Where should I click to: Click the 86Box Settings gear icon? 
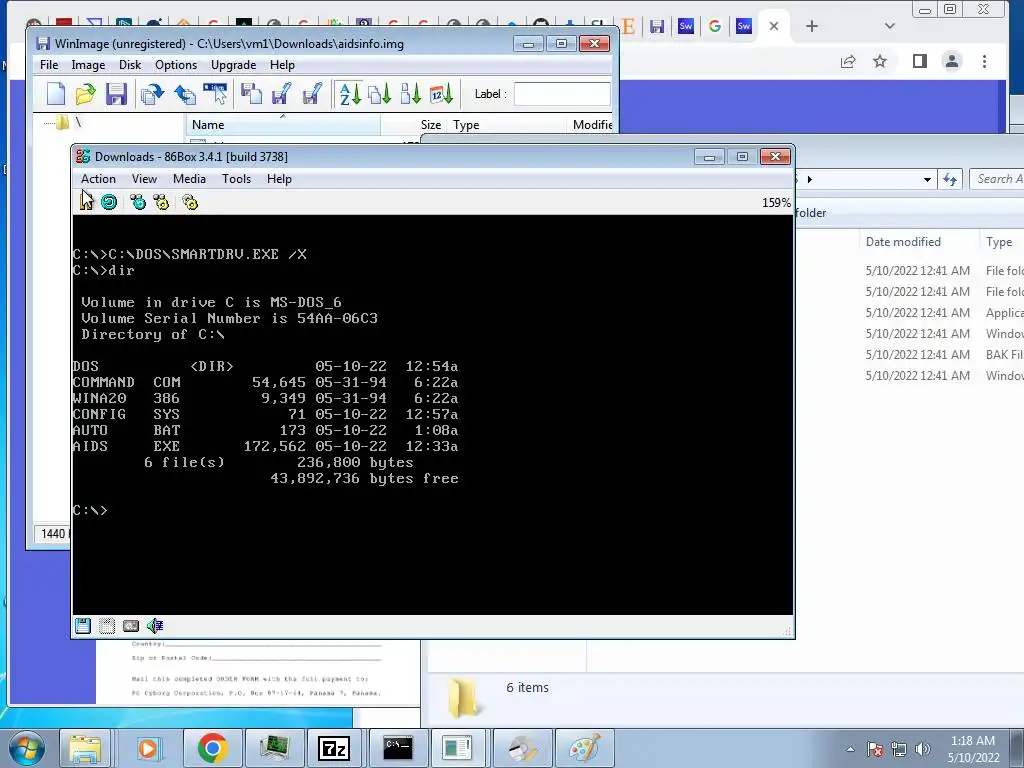190,202
